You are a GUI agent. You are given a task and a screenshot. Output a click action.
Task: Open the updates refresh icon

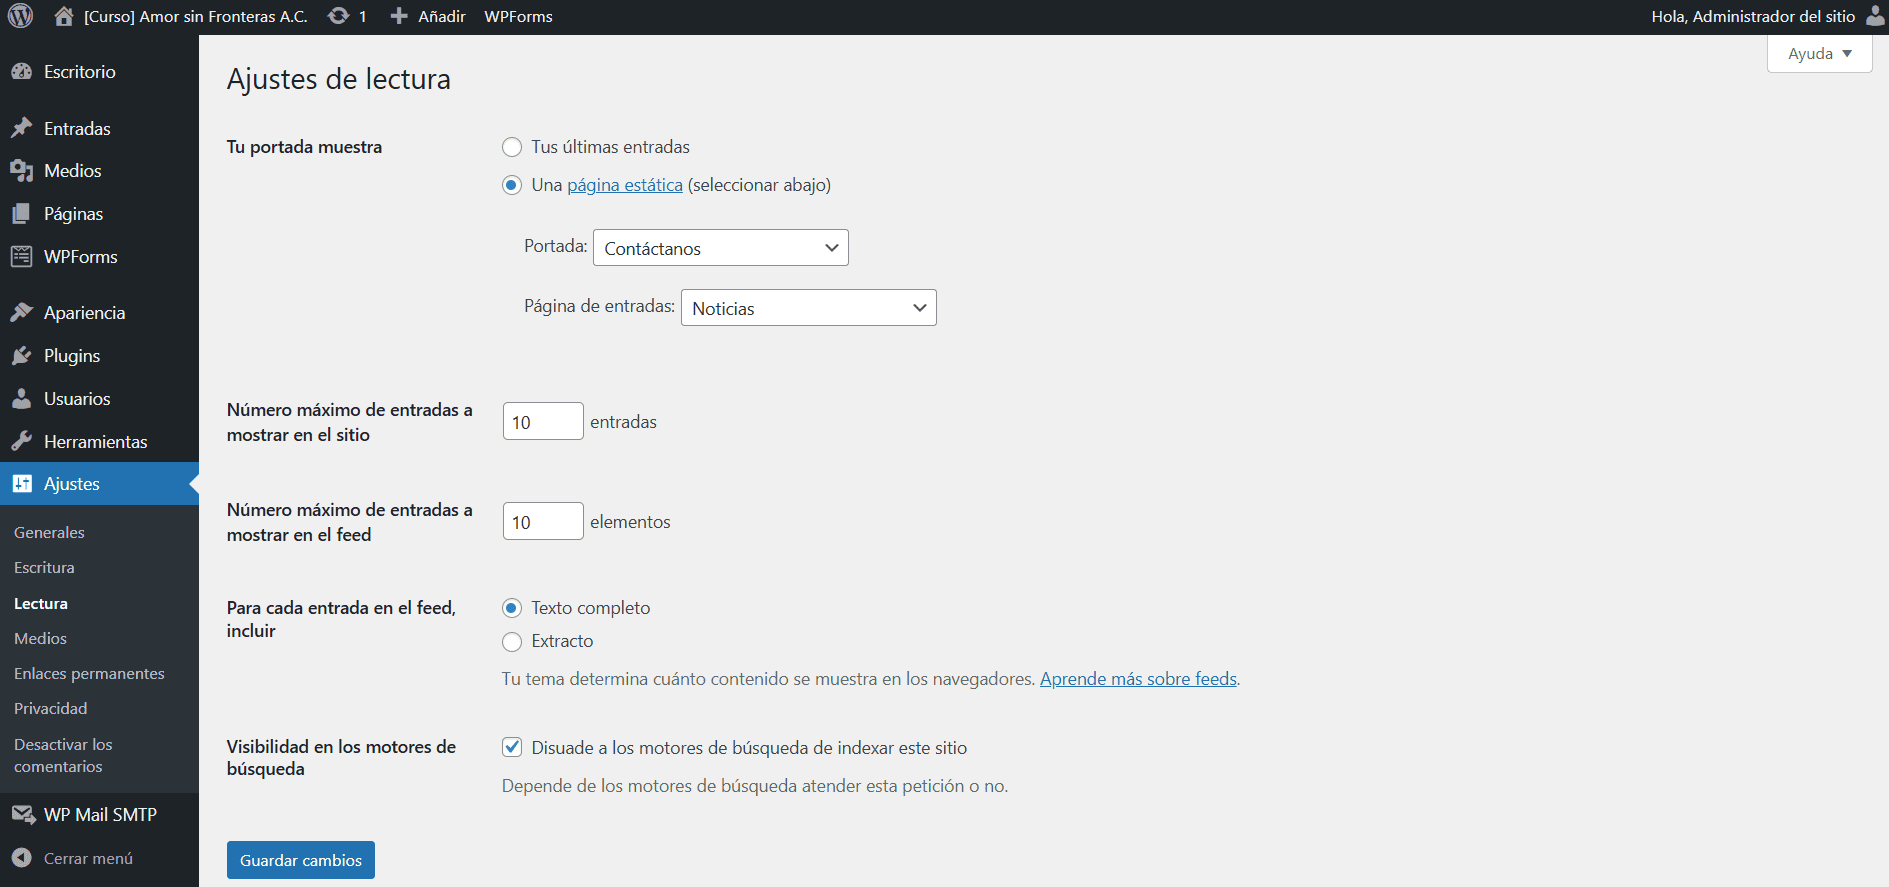(x=339, y=16)
